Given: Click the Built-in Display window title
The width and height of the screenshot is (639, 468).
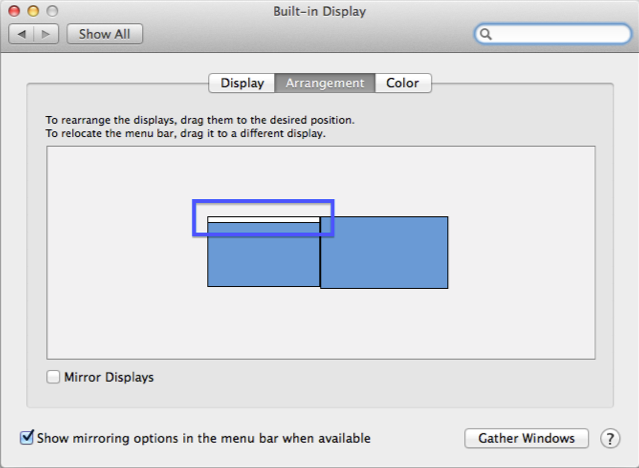Looking at the screenshot, I should pos(319,11).
